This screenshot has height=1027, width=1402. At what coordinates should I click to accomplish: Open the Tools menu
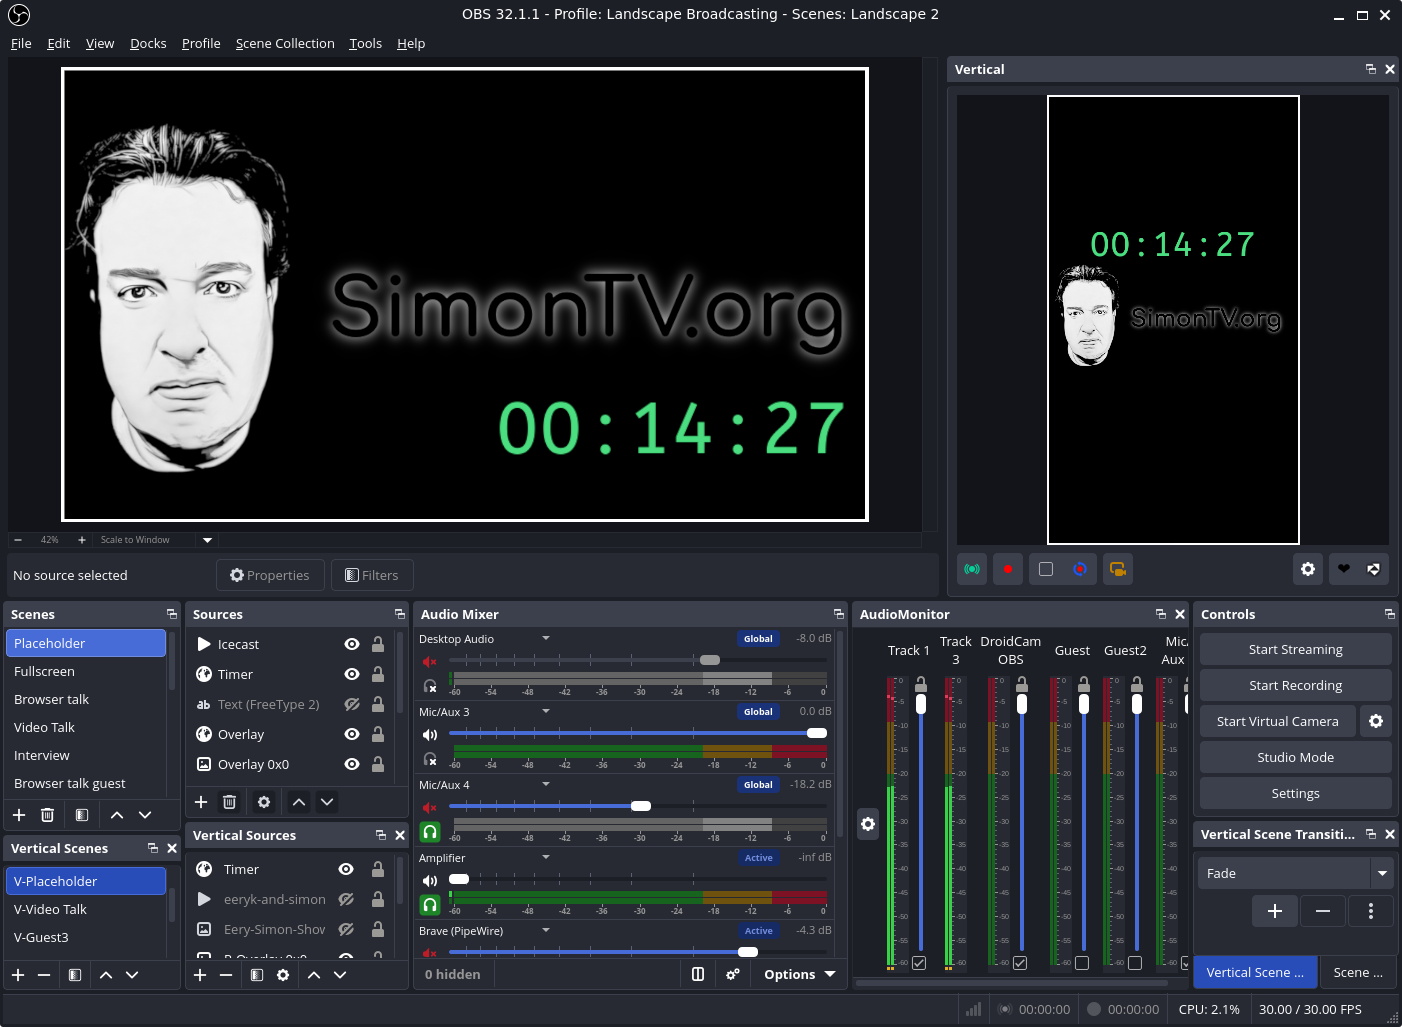pos(365,43)
